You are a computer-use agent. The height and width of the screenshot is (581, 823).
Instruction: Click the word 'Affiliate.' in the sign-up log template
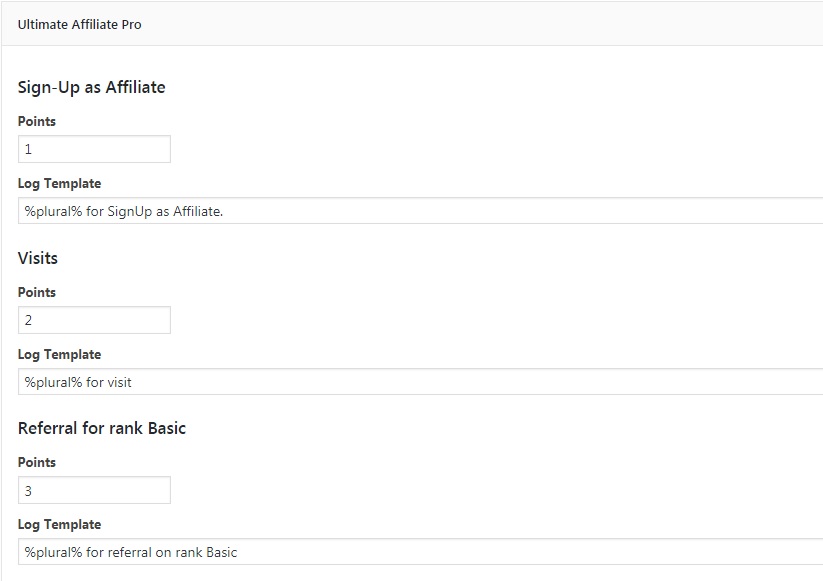pyautogui.click(x=198, y=211)
